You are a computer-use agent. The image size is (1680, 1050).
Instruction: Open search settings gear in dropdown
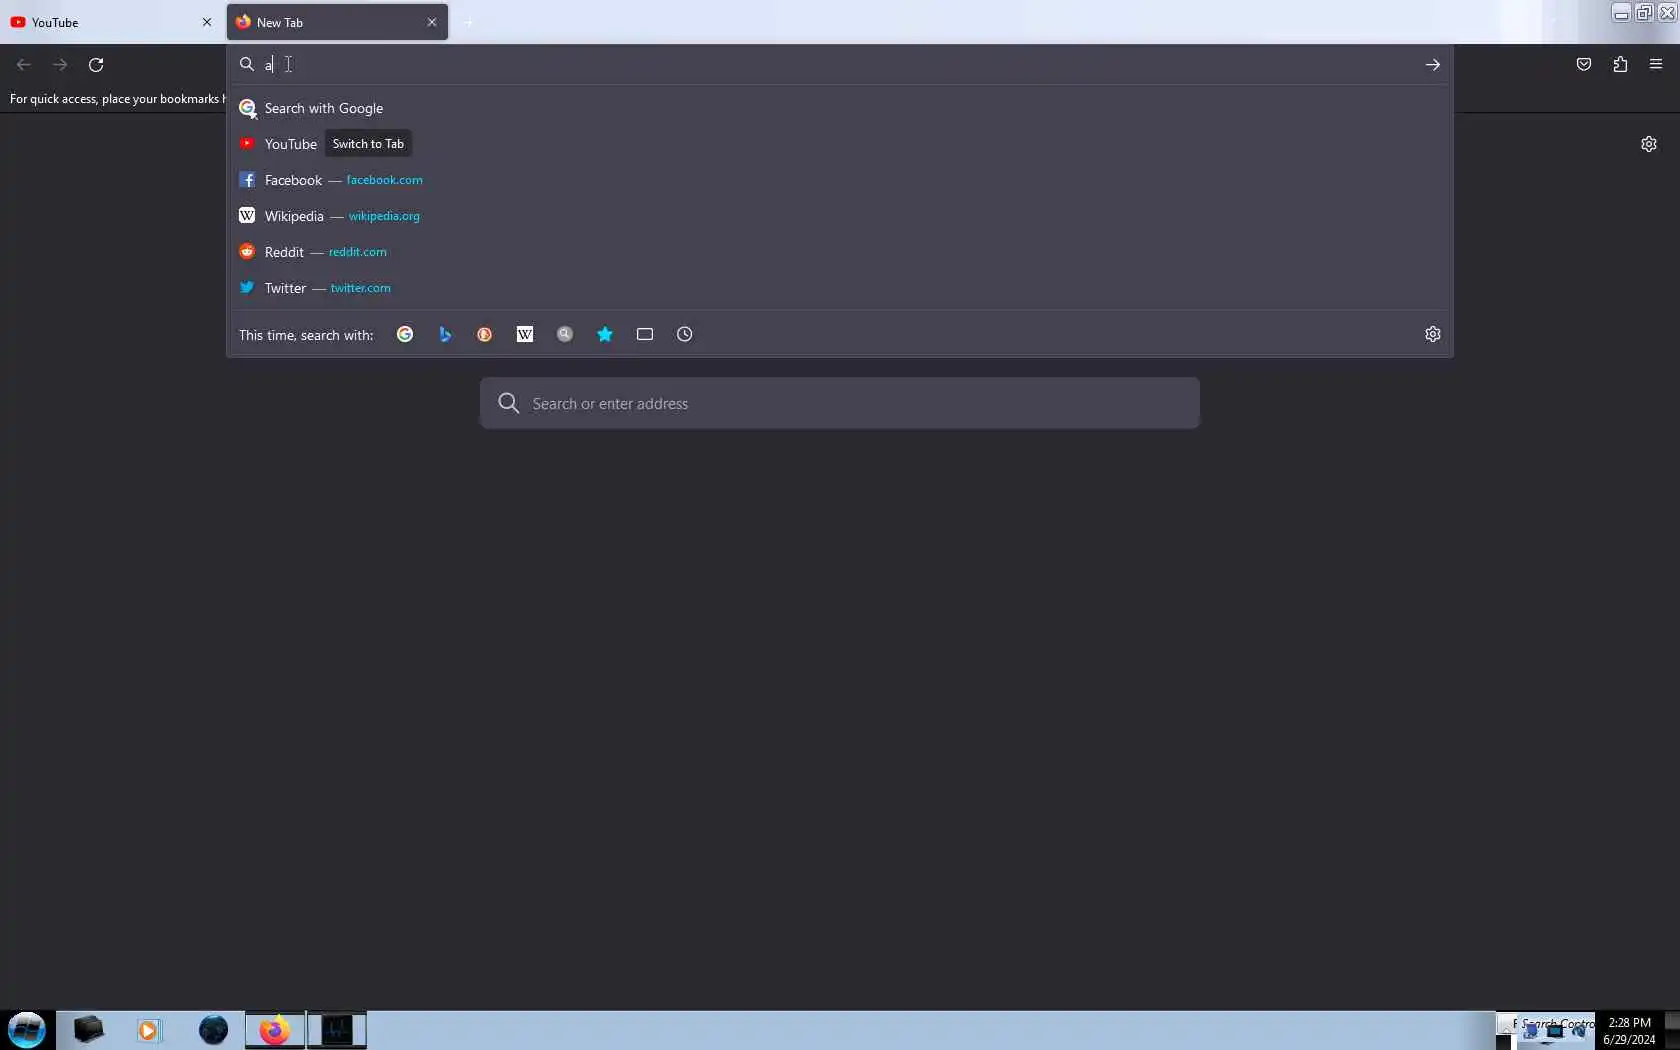[1433, 334]
